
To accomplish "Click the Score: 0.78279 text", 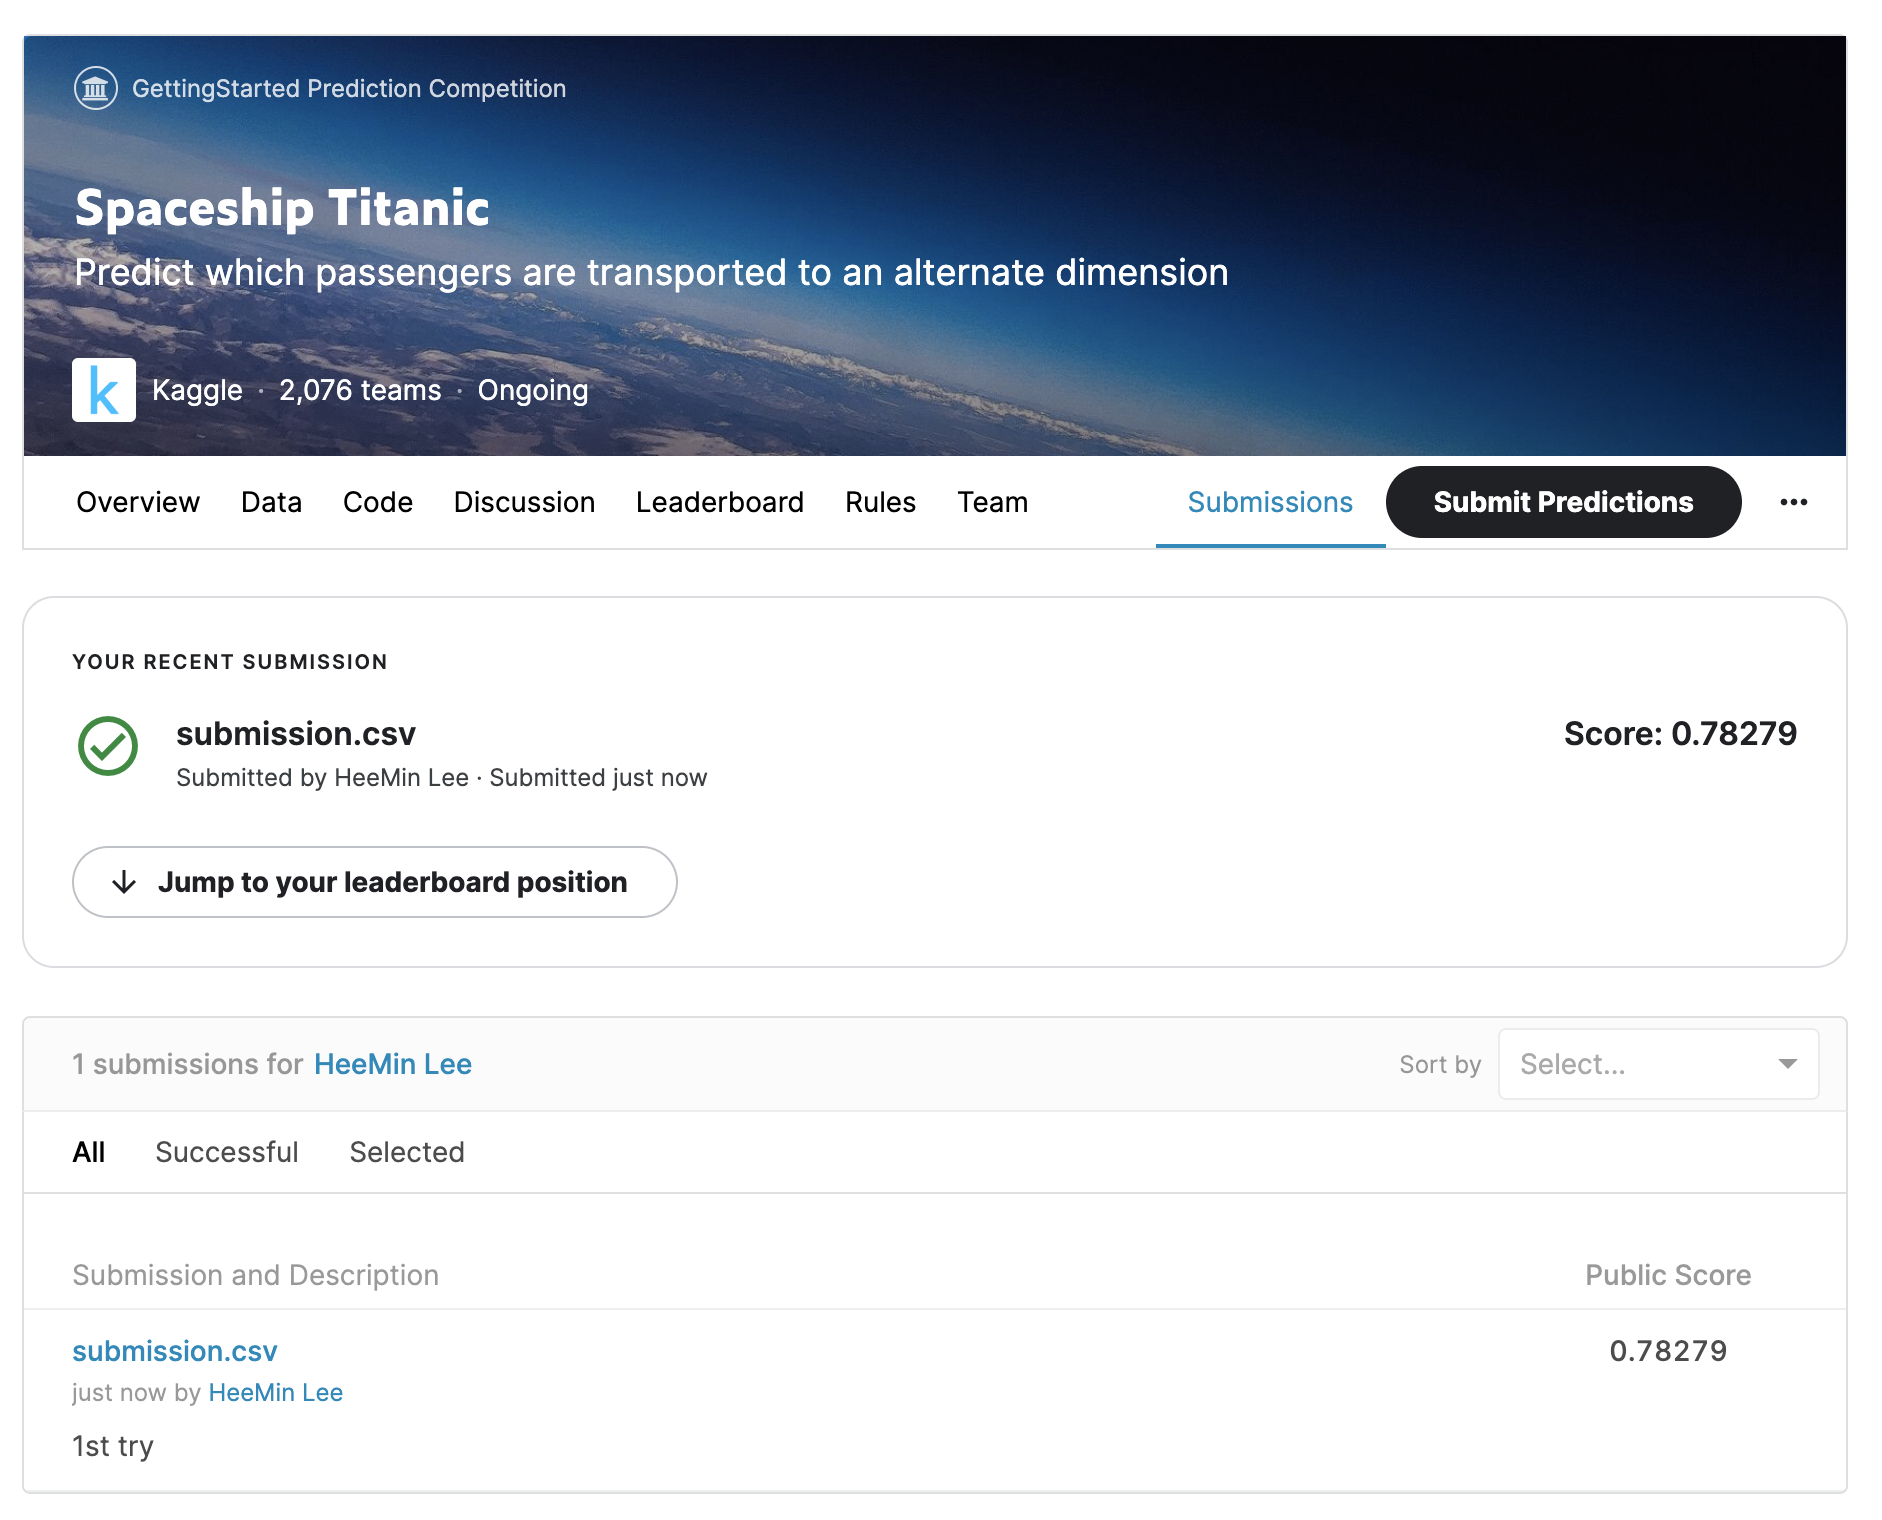I will point(1680,734).
